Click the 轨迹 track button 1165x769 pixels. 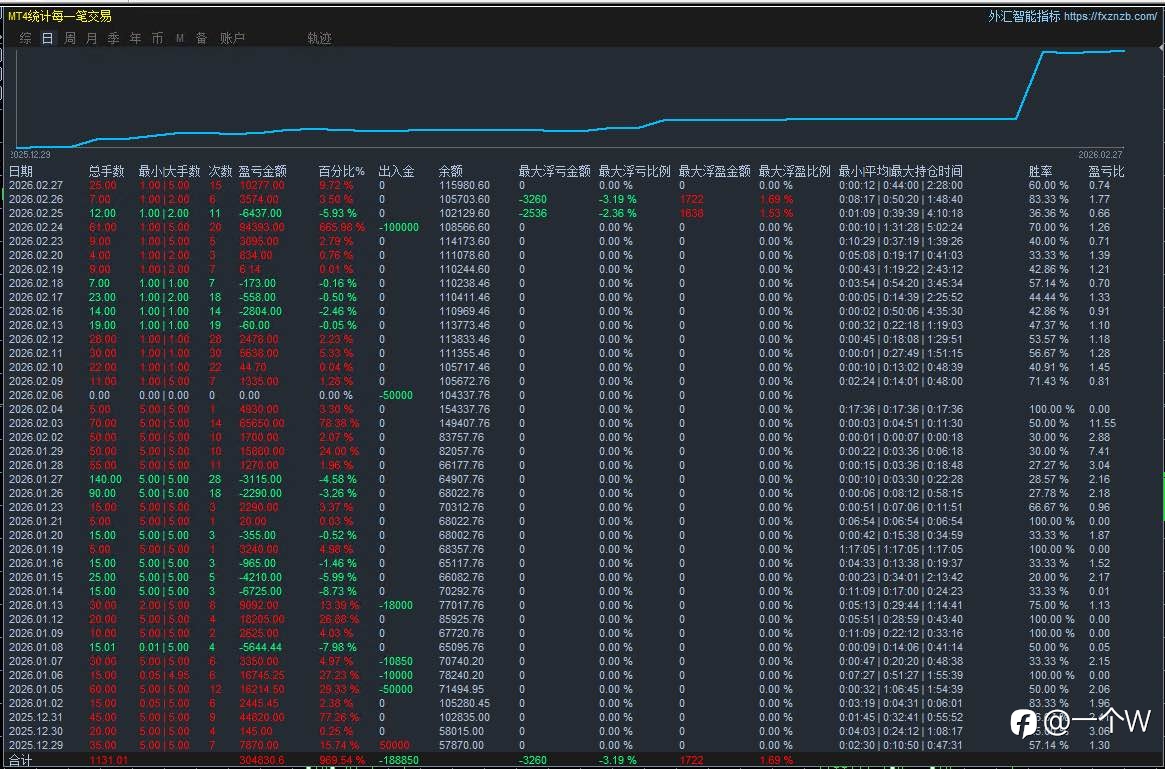tap(320, 38)
